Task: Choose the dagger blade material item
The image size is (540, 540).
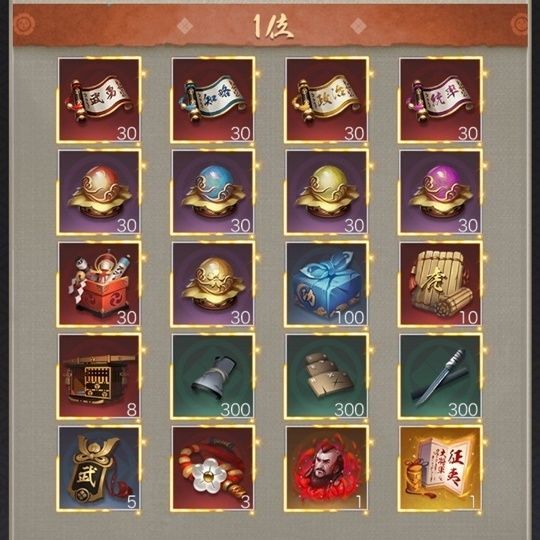Action: point(440,376)
